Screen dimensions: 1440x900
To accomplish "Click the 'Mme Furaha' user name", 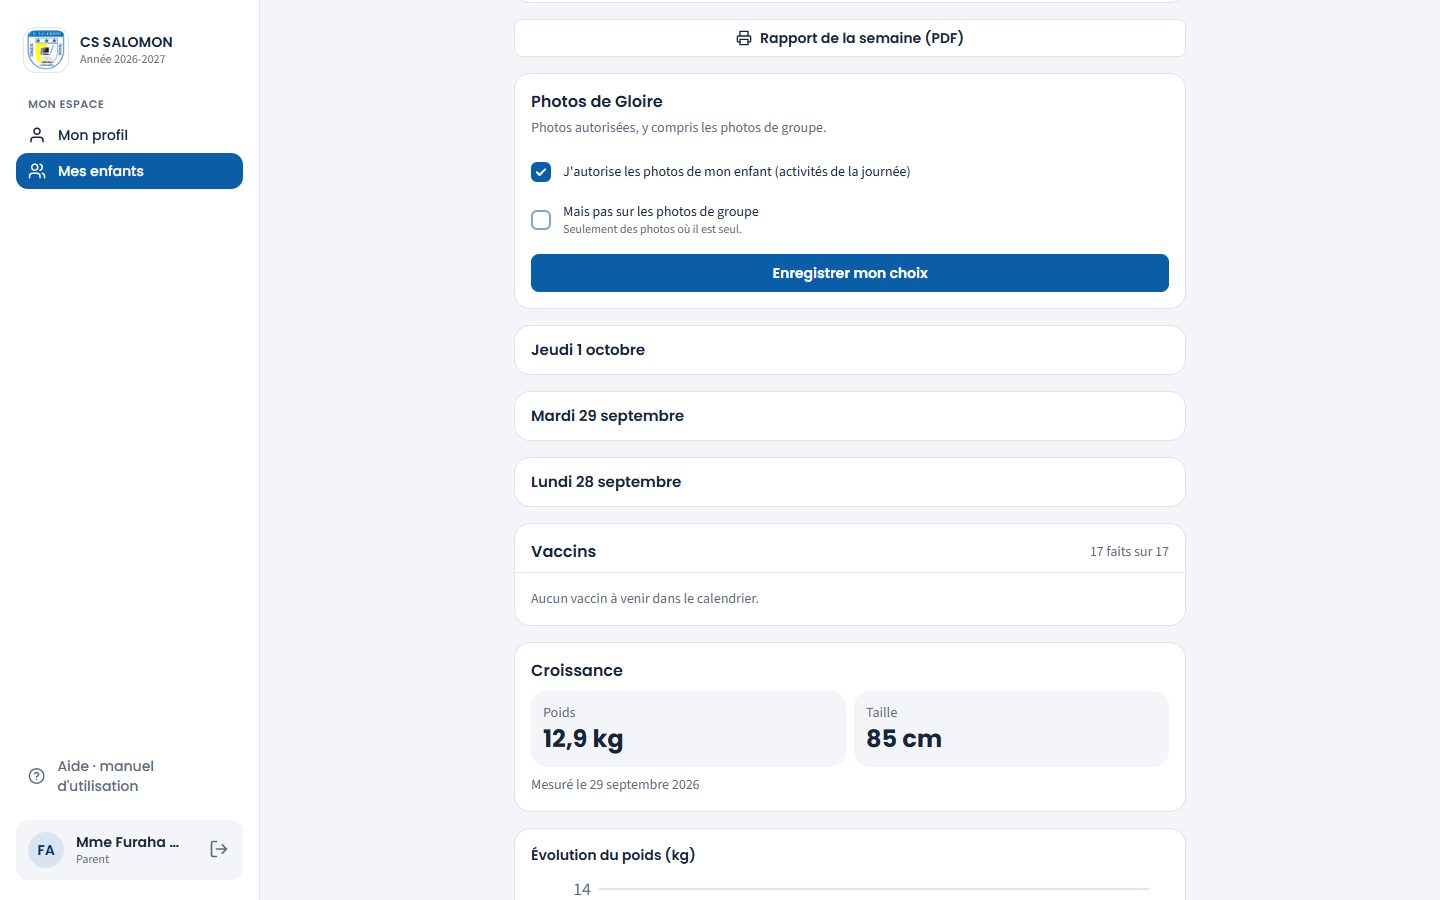I will pos(128,842).
